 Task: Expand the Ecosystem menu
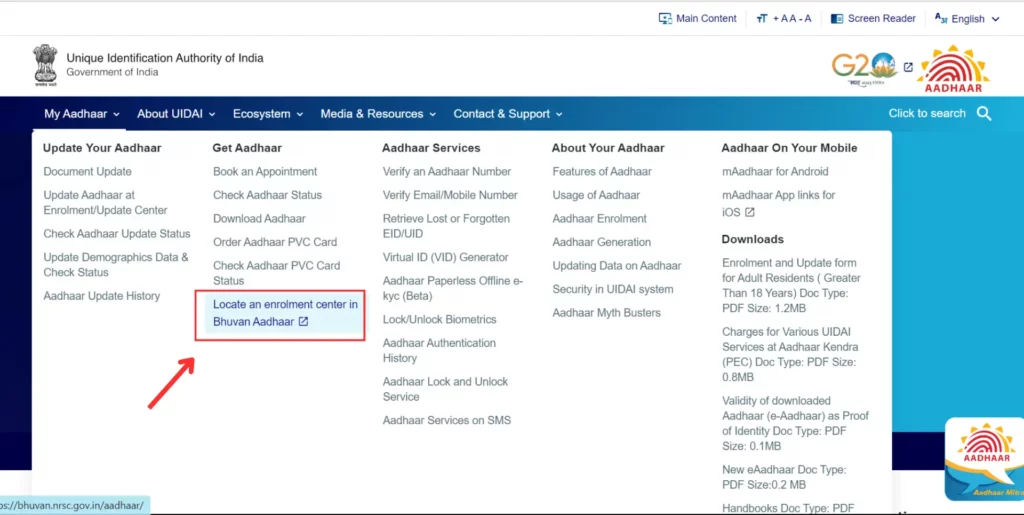[x=268, y=114]
